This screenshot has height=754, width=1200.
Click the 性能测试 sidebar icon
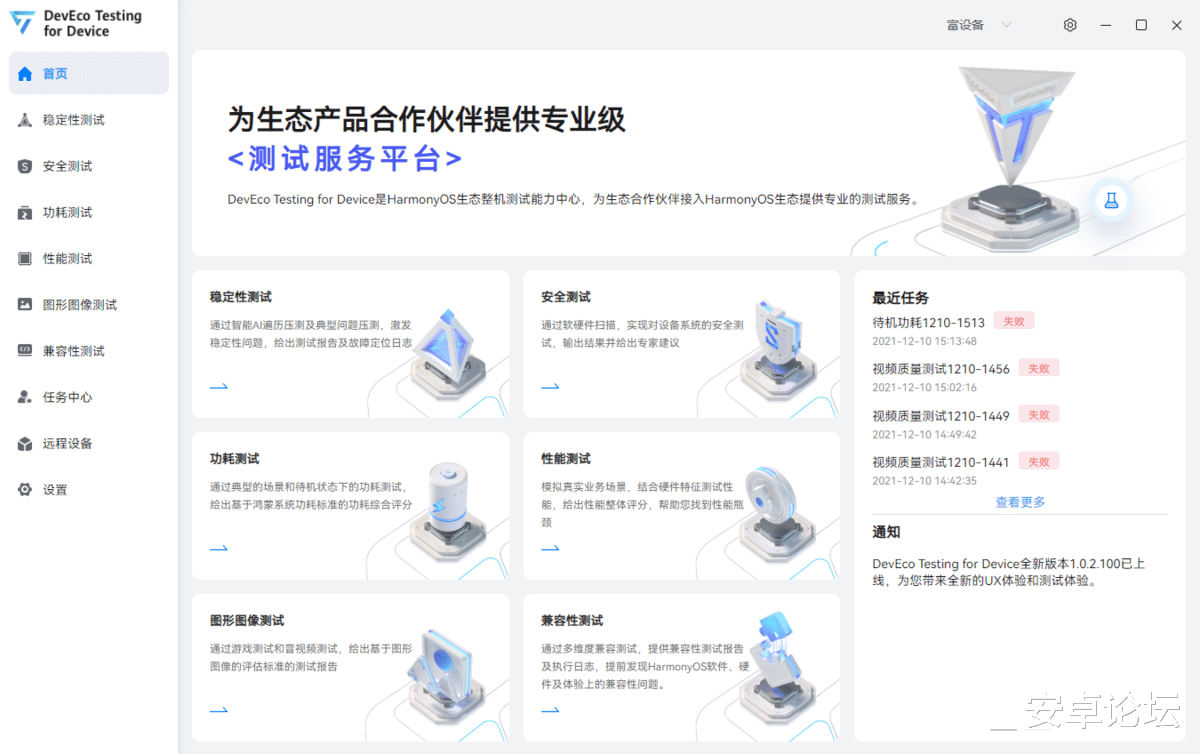pos(25,258)
